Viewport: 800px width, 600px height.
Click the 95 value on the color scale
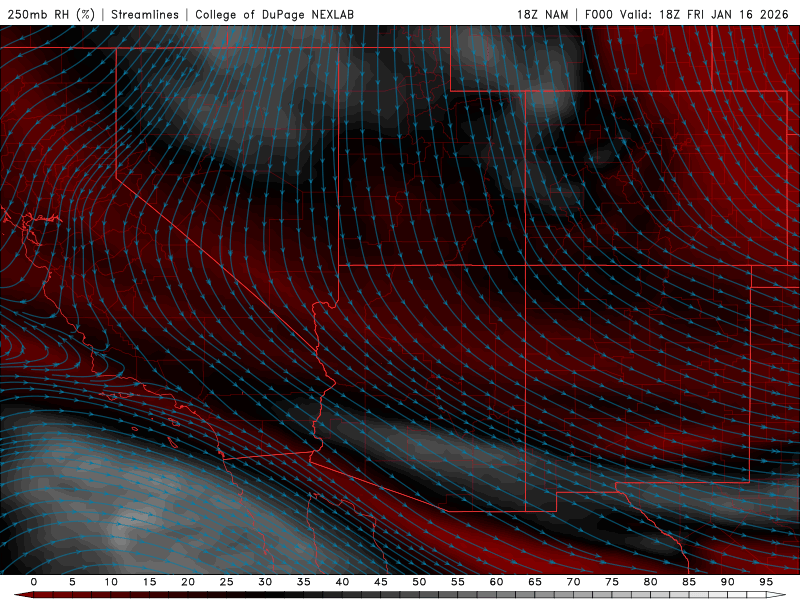point(766,582)
